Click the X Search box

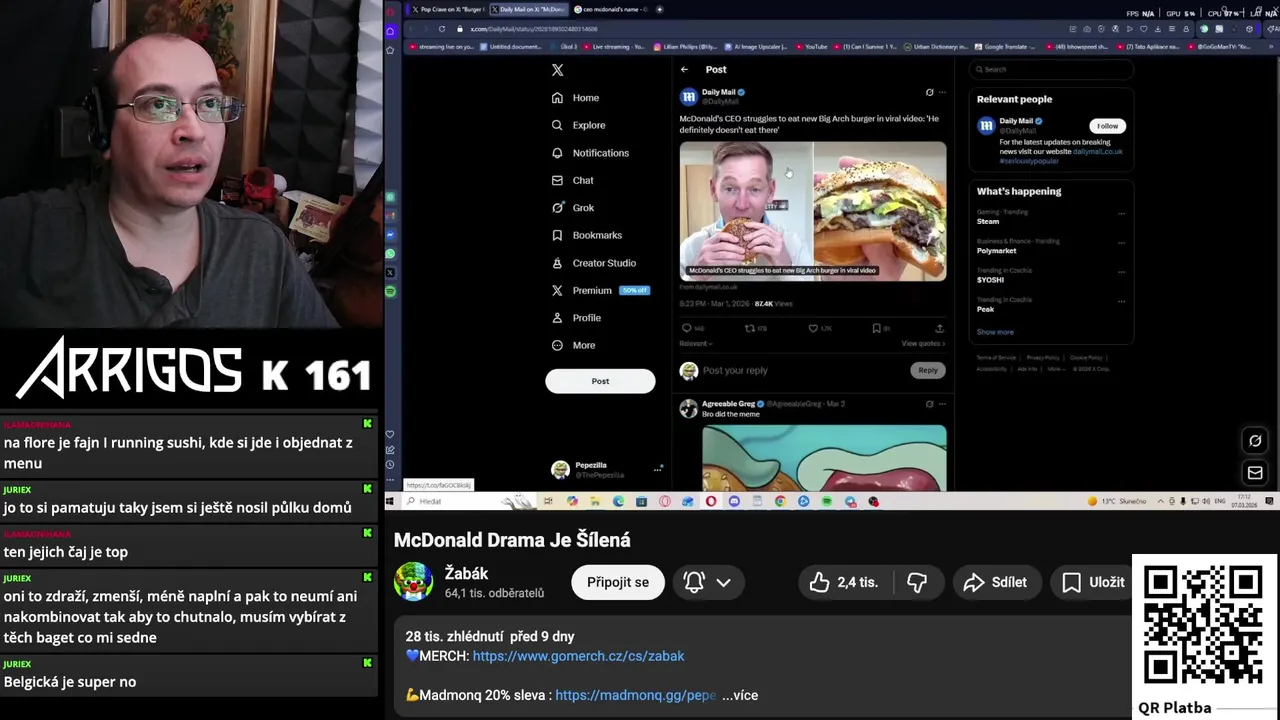pos(1052,69)
